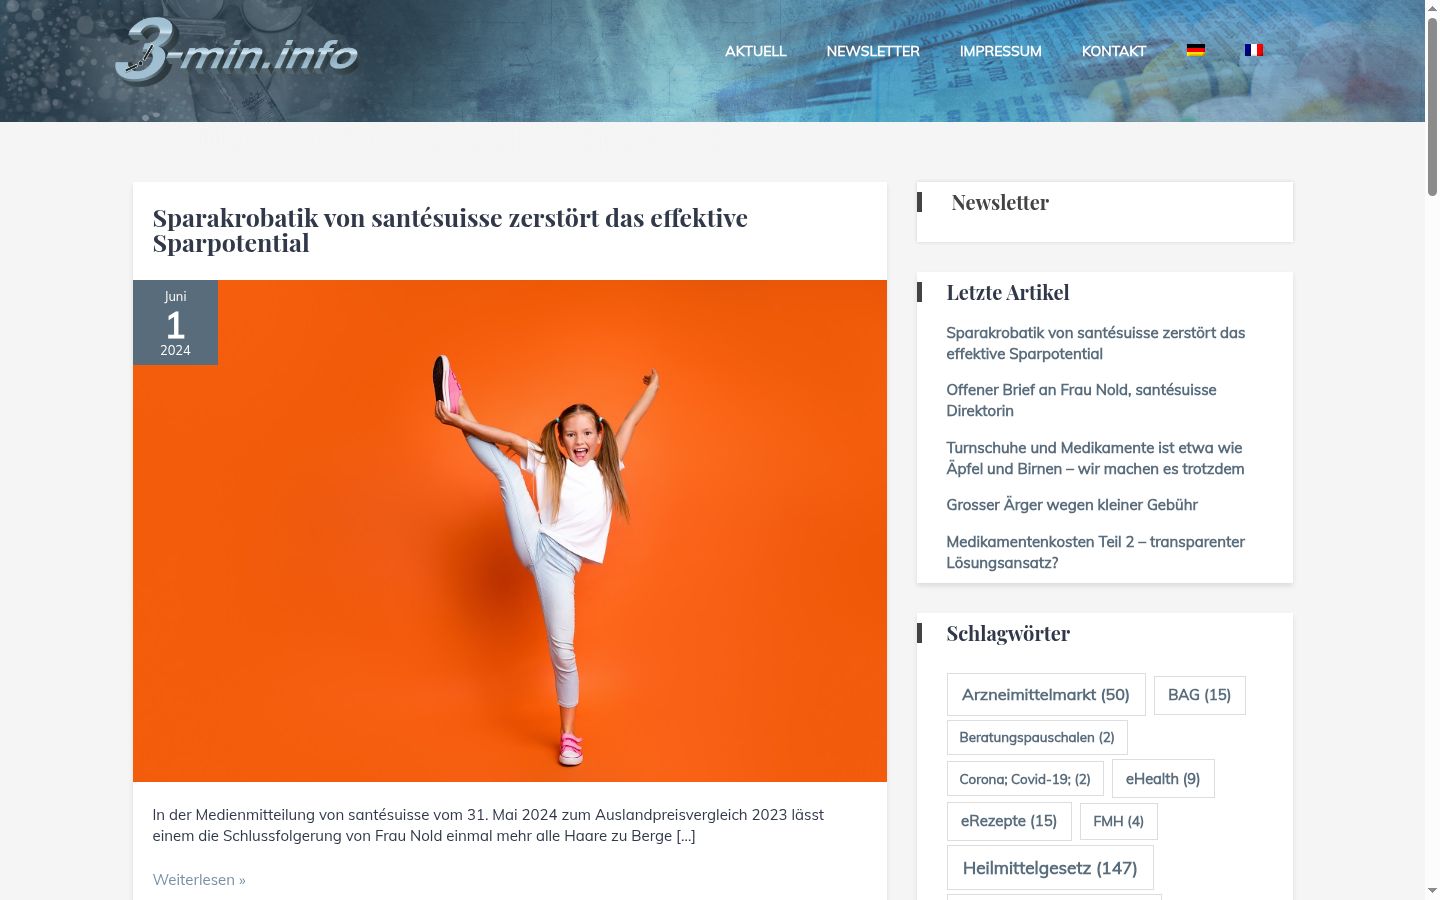Open the article headline 'Sparakrobatik von santésuisse'

point(450,230)
